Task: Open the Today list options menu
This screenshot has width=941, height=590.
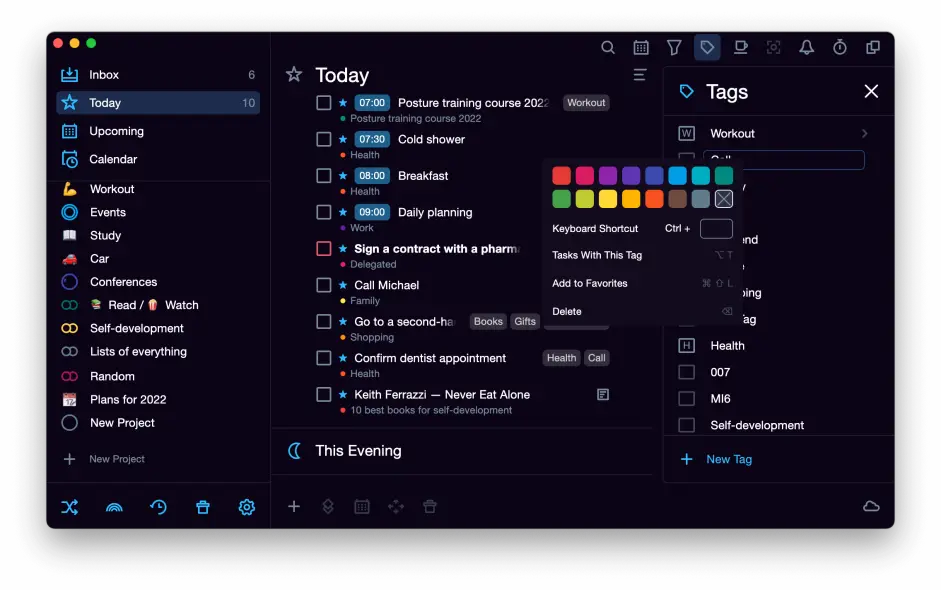Action: tap(640, 75)
